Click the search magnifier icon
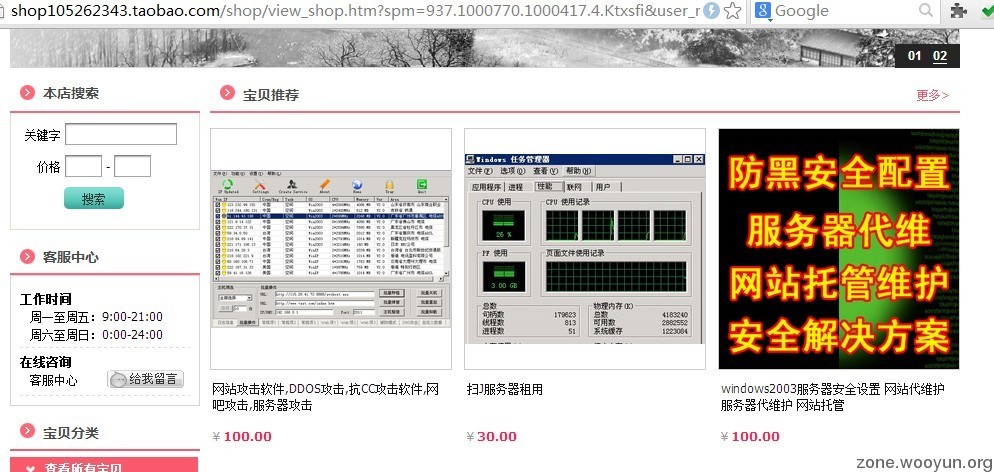Screen dimensions: 994x472 926,11
